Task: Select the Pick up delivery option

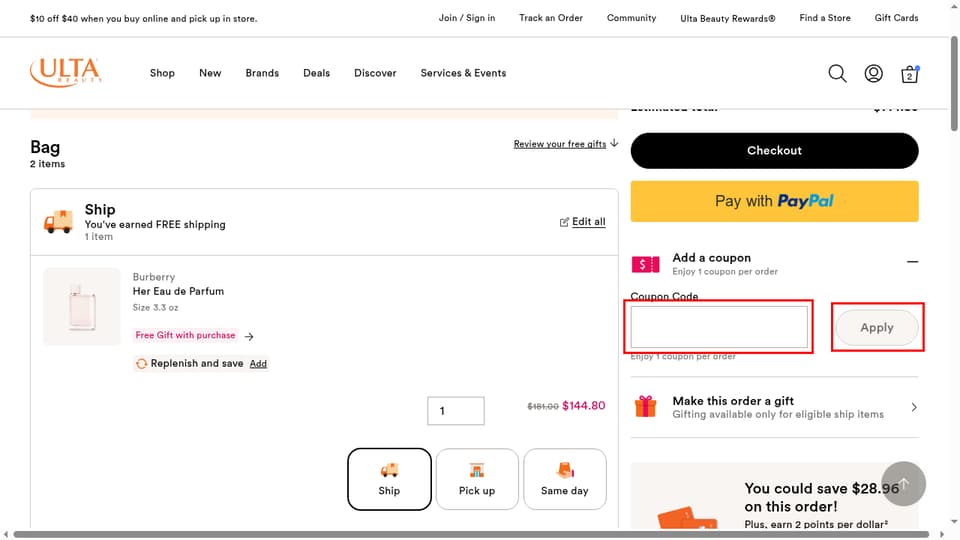Action: point(477,479)
